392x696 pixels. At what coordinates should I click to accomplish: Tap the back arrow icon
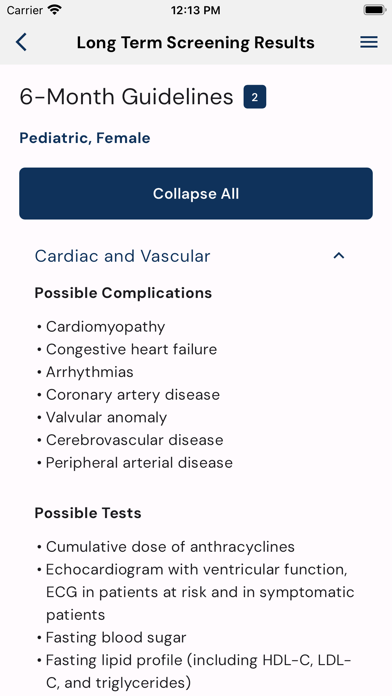[21, 42]
